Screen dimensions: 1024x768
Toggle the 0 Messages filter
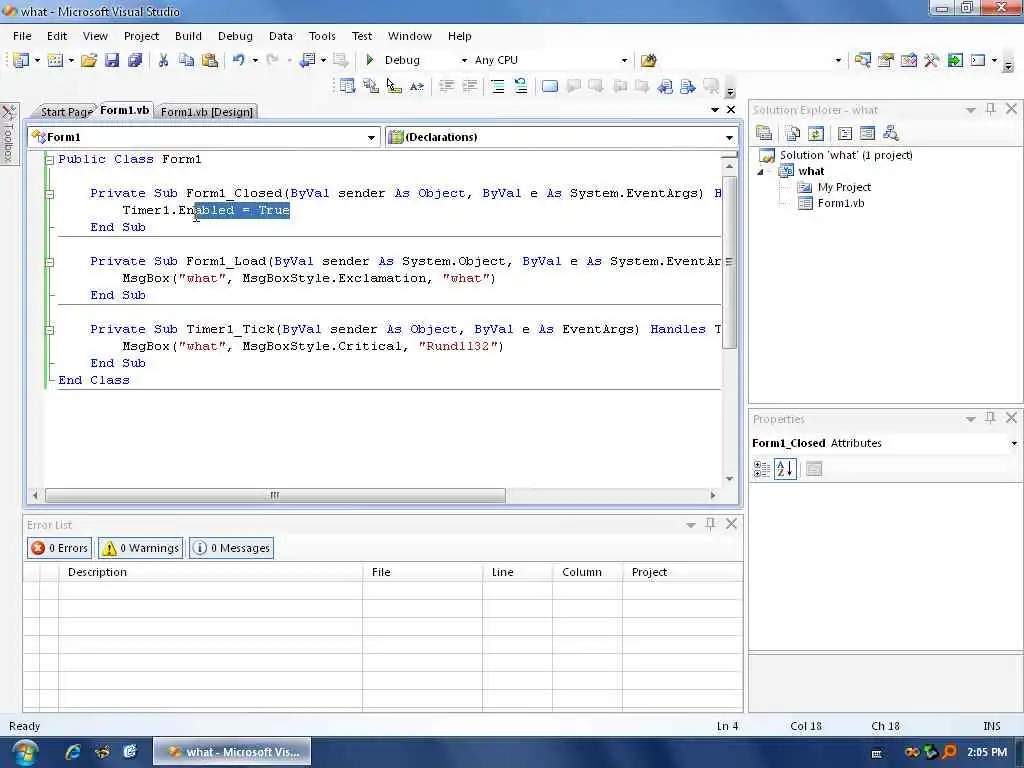point(231,548)
